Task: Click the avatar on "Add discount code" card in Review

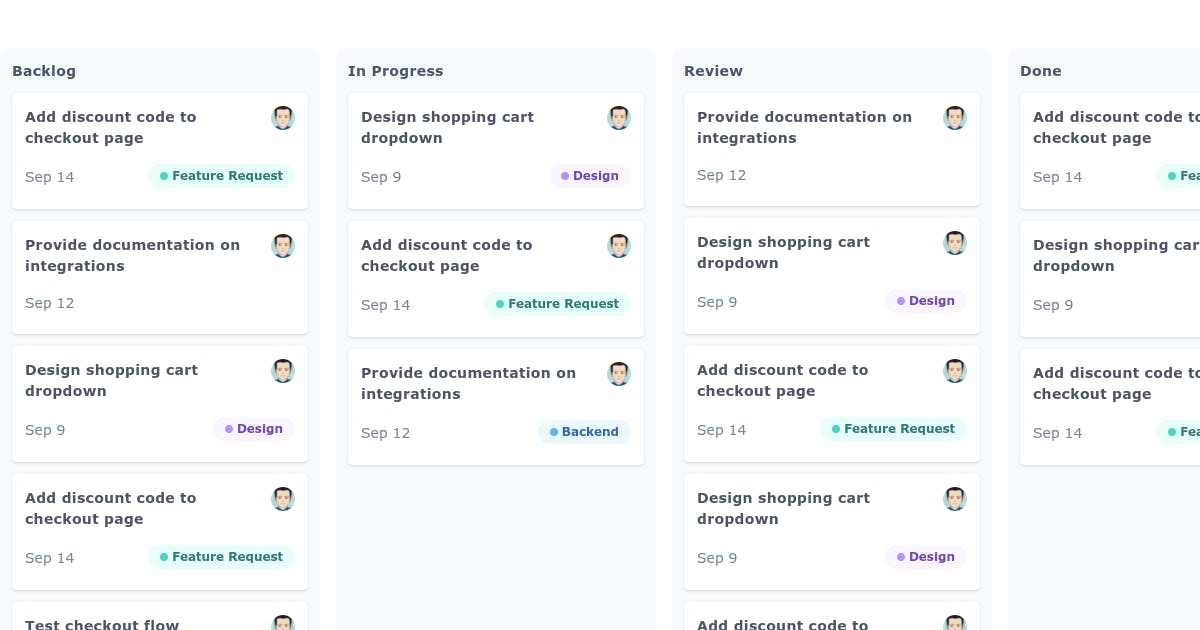Action: click(x=955, y=370)
